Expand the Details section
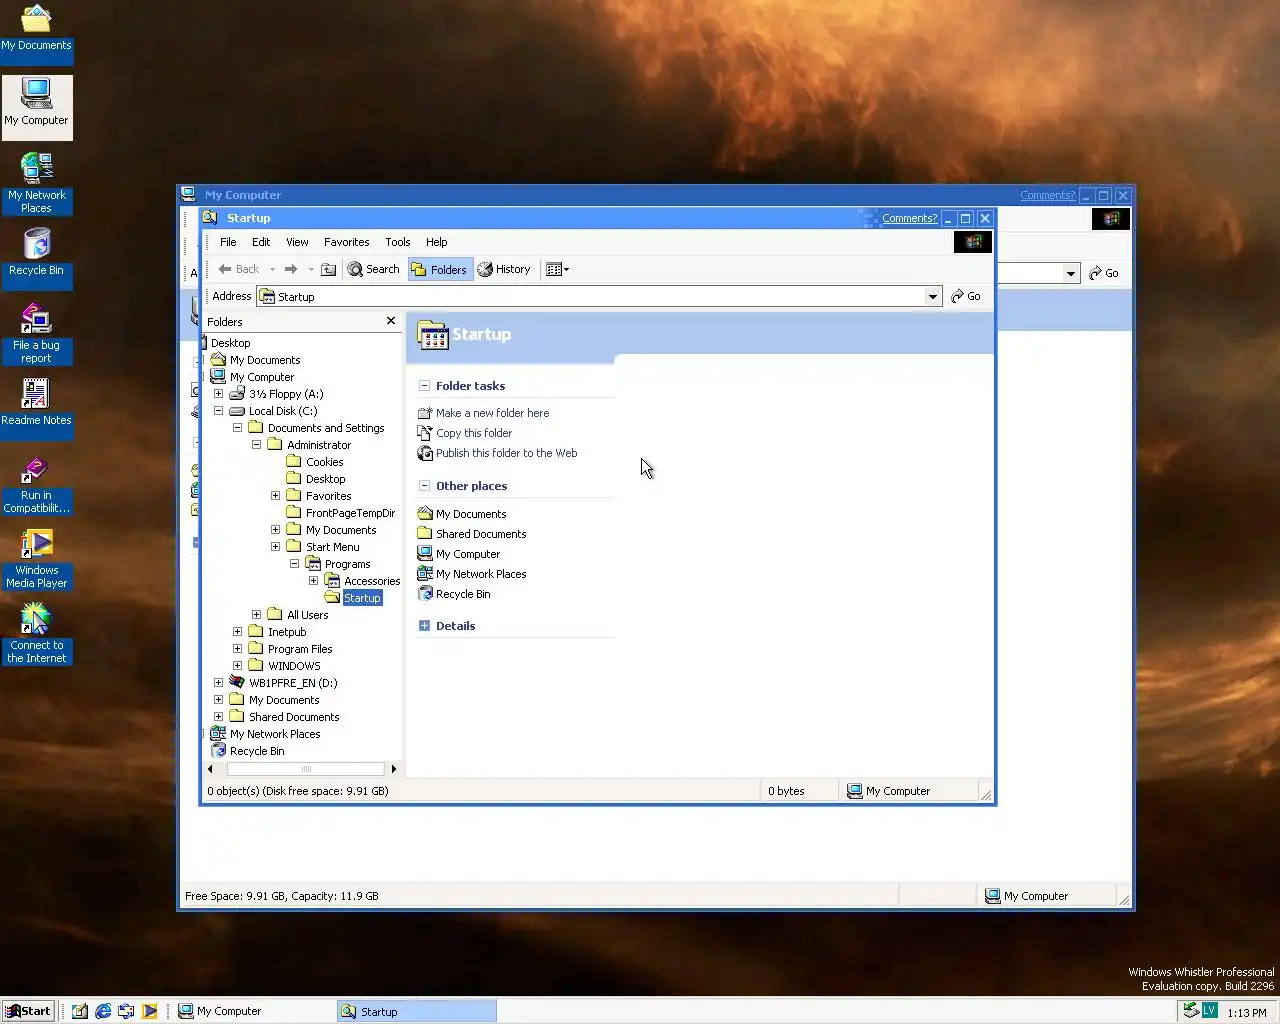Screen dimensions: 1280x1024 [x=424, y=625]
